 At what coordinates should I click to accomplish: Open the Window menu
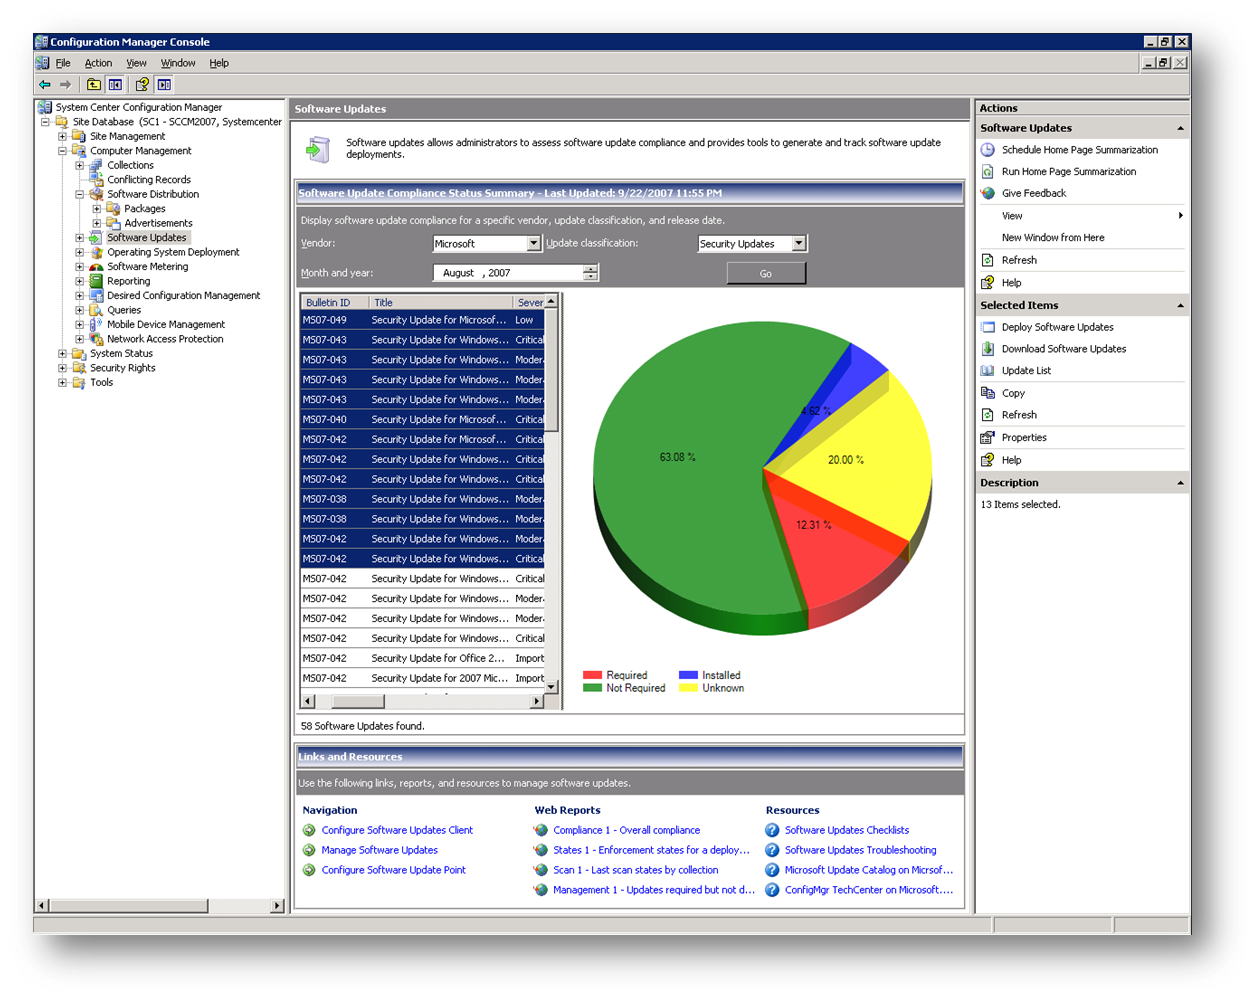(178, 63)
